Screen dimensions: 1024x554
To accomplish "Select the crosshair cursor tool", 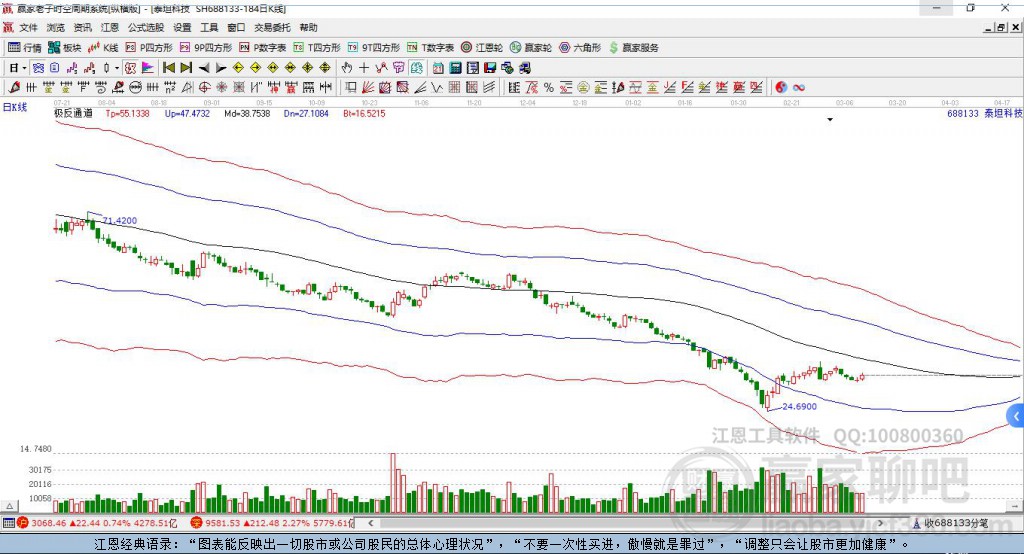I will pos(364,68).
